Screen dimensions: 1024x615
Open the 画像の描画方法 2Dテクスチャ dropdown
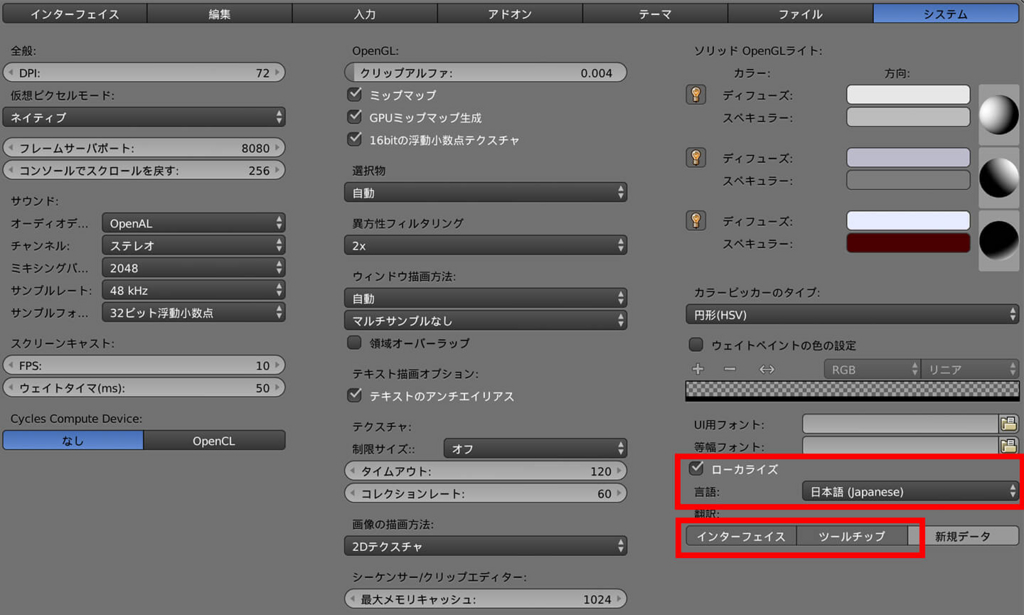(486, 546)
